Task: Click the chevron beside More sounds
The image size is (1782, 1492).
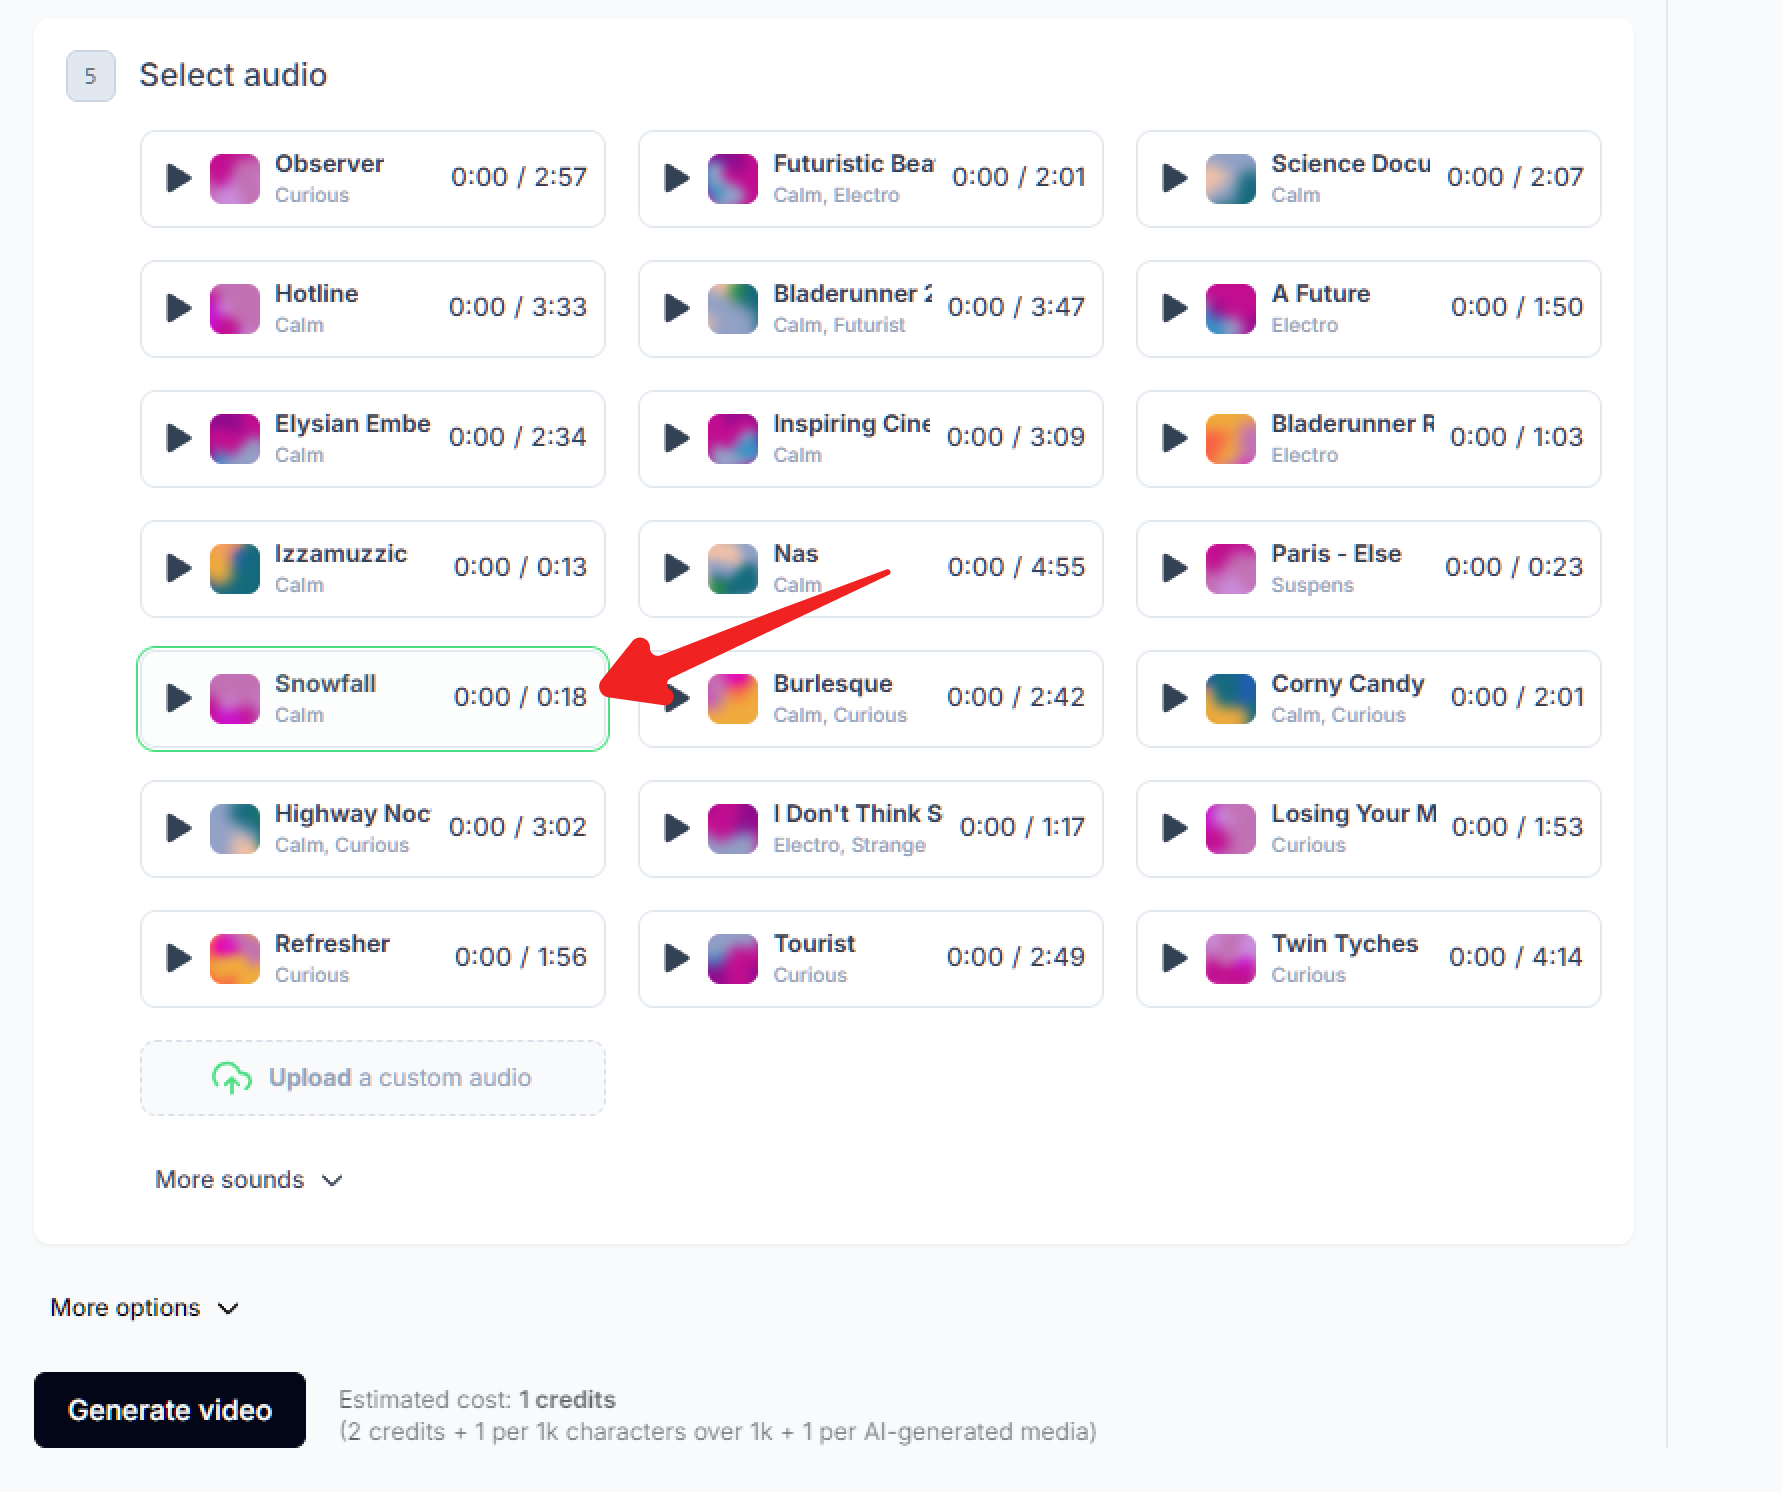Action: coord(333,1181)
